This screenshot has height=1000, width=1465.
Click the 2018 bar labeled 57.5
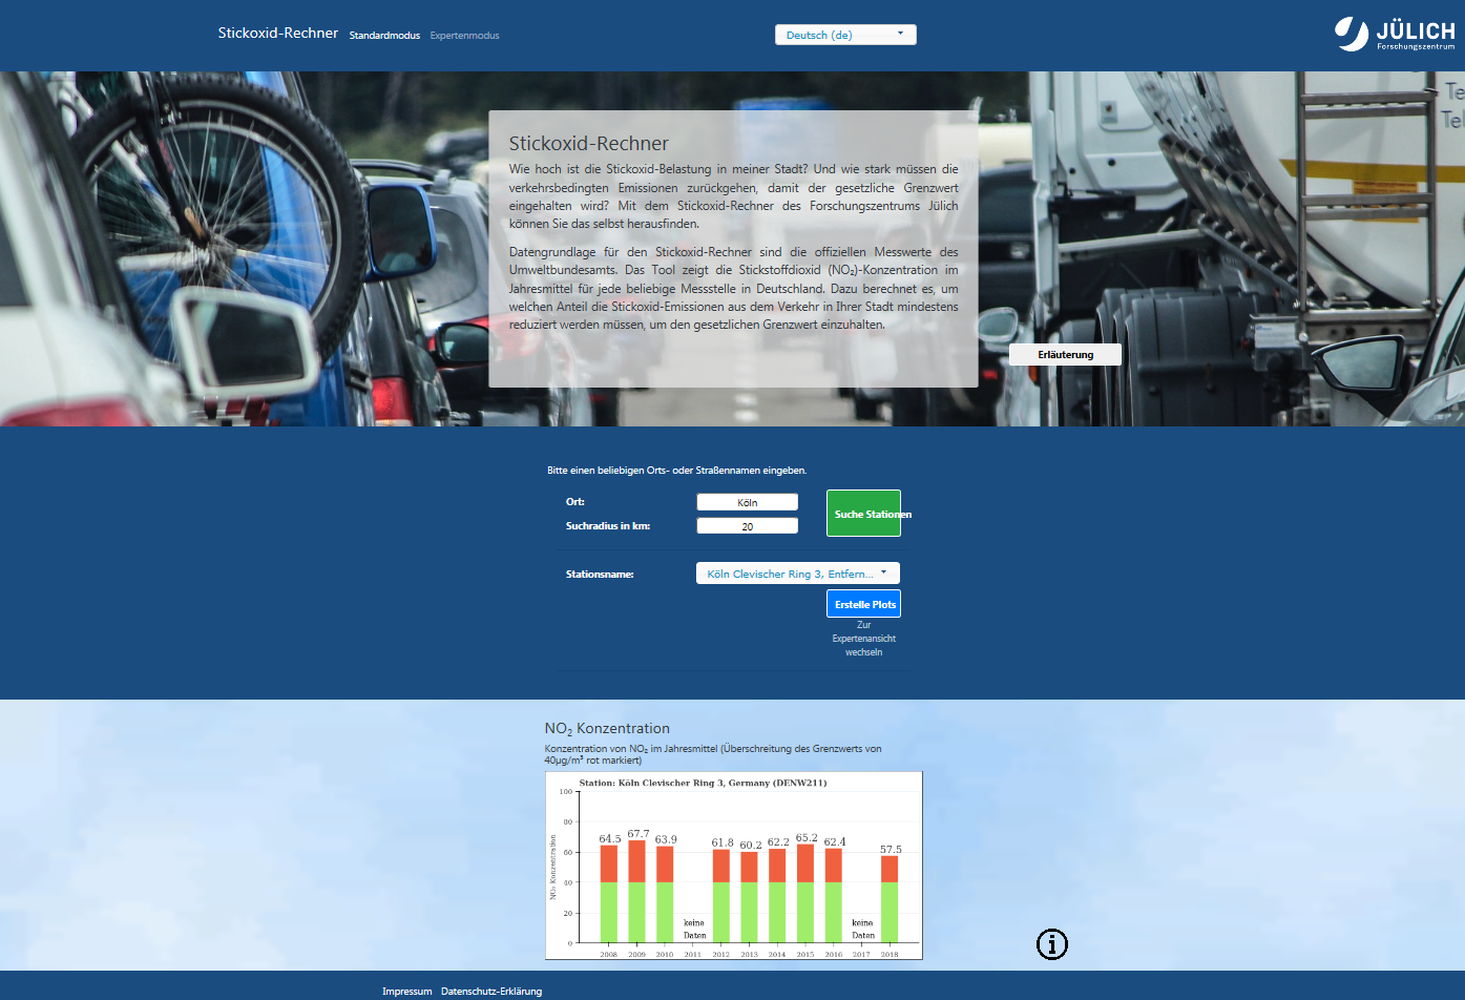[889, 898]
